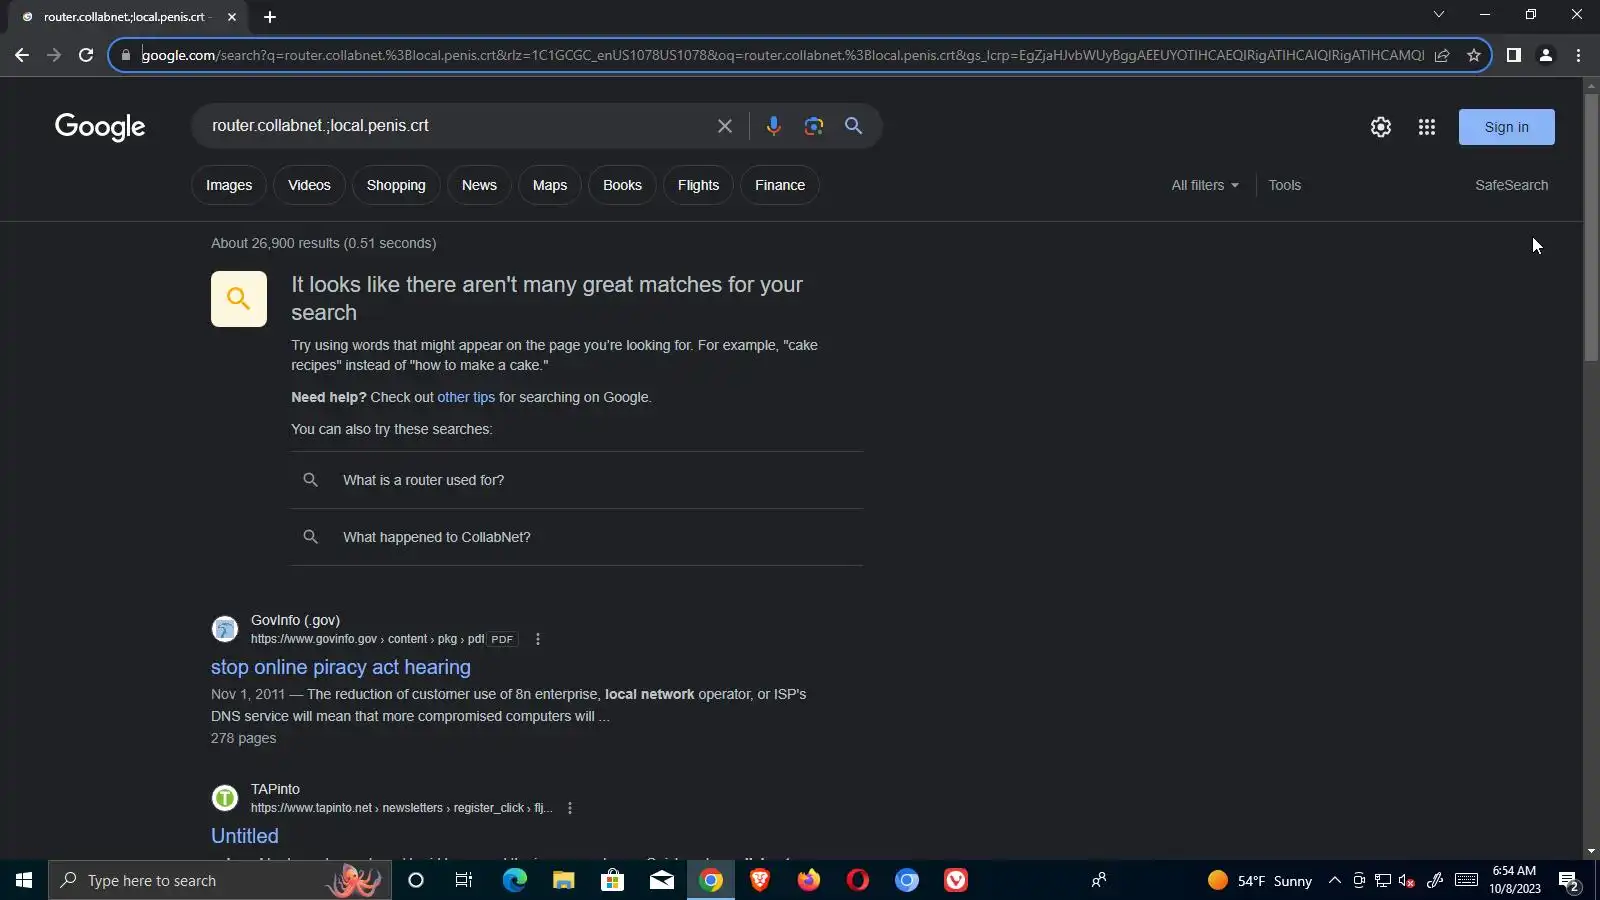Click the browser back arrow
1600x900 pixels.
(x=22, y=55)
